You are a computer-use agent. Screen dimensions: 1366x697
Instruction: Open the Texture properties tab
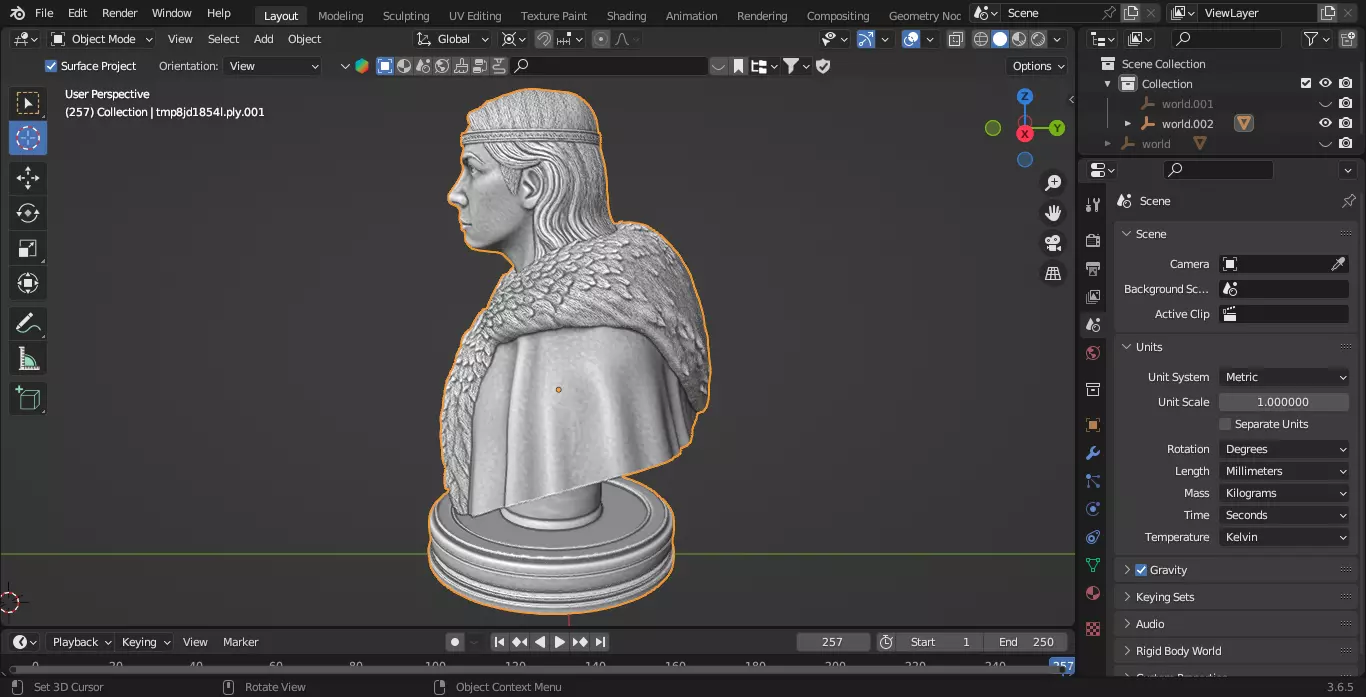click(1093, 629)
